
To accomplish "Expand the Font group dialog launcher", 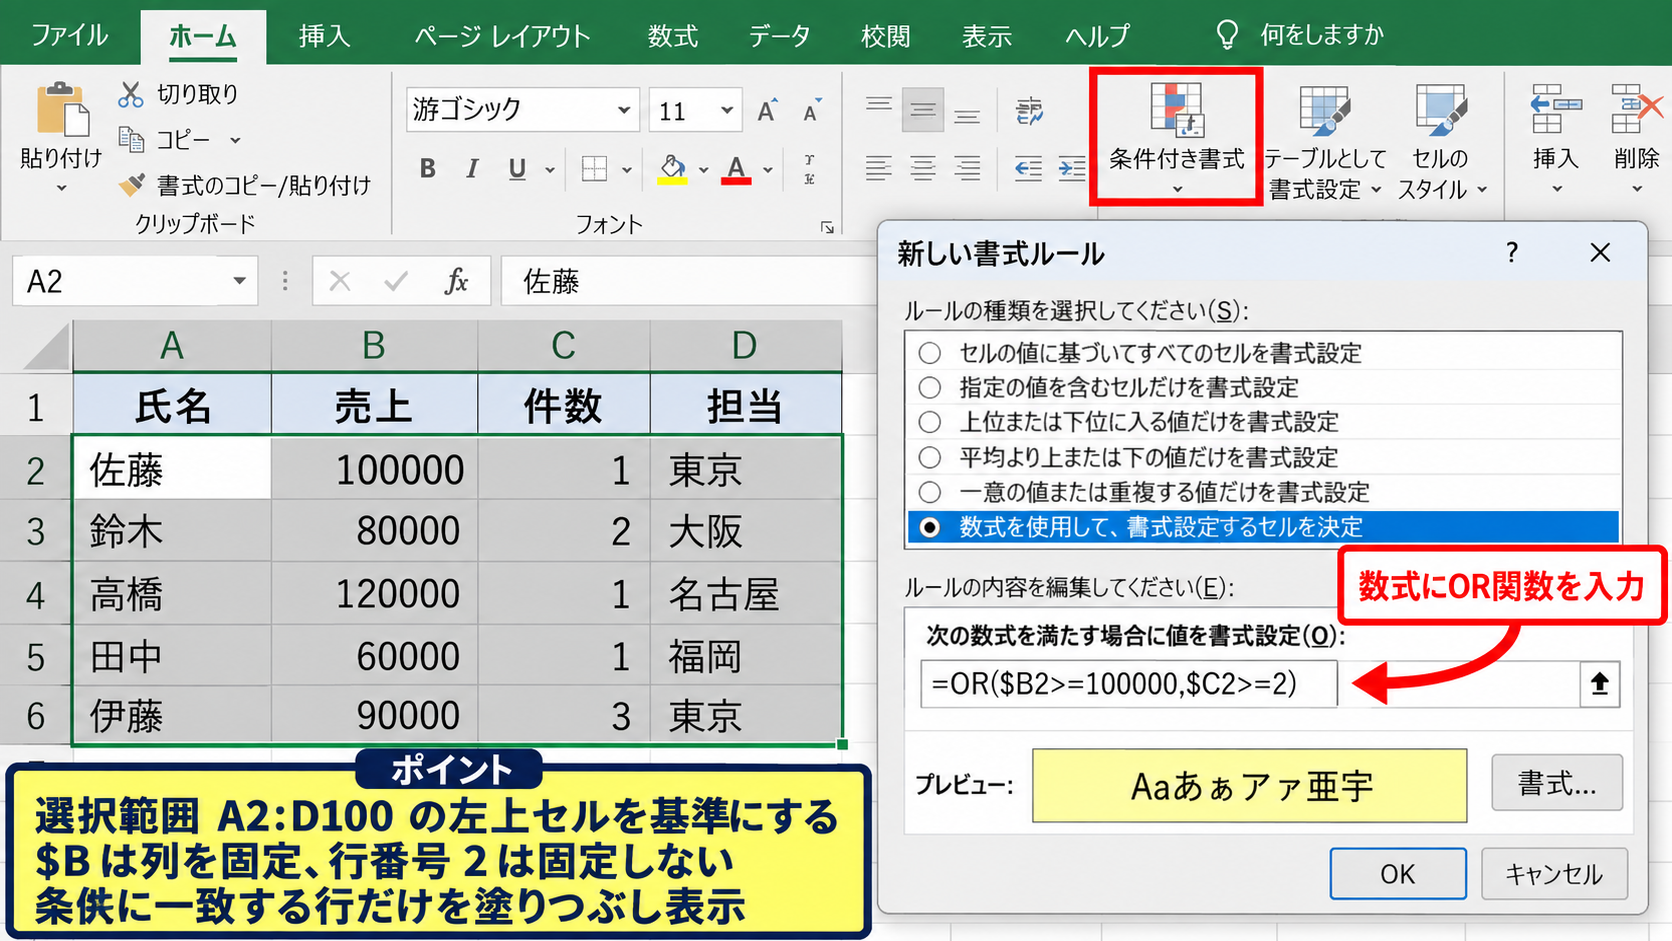I will pyautogui.click(x=827, y=228).
